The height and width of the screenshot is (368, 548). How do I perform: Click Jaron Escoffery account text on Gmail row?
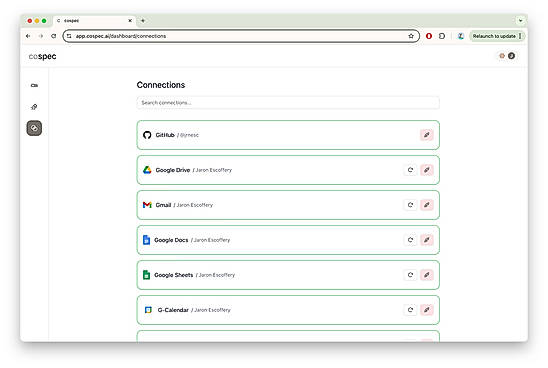[195, 205]
